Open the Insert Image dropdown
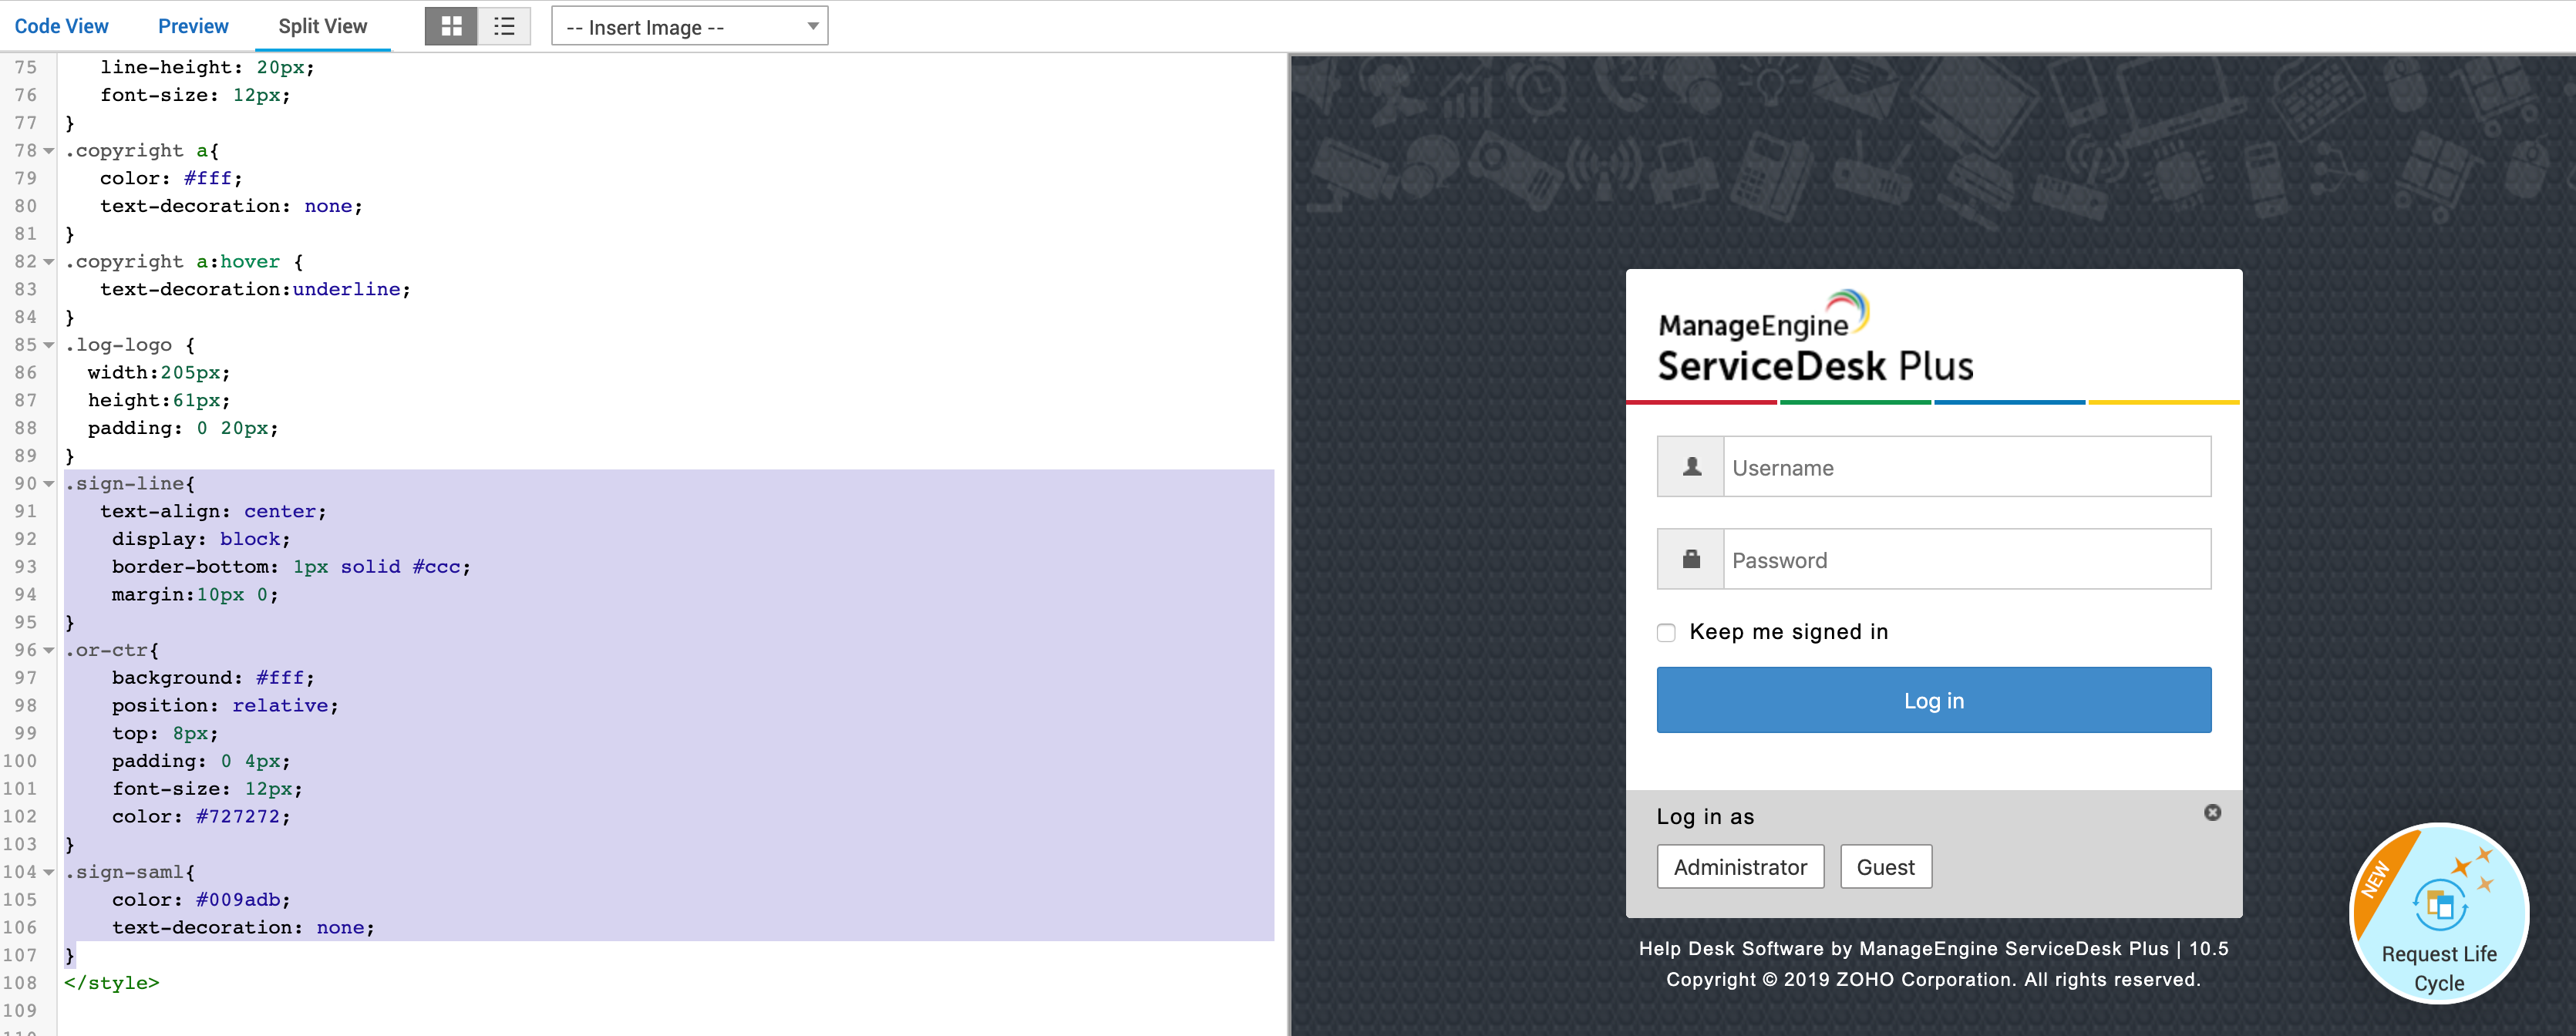 pos(690,27)
